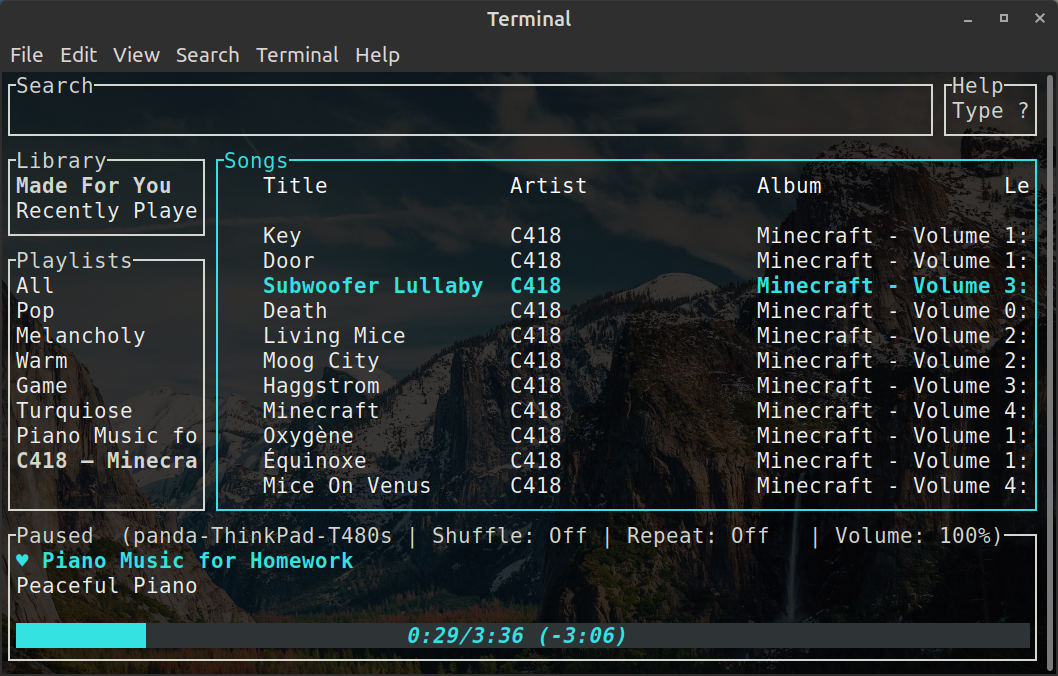Click album Minecraft - Volume 3 on Haggstrom row
This screenshot has width=1058, height=676.
coord(892,386)
